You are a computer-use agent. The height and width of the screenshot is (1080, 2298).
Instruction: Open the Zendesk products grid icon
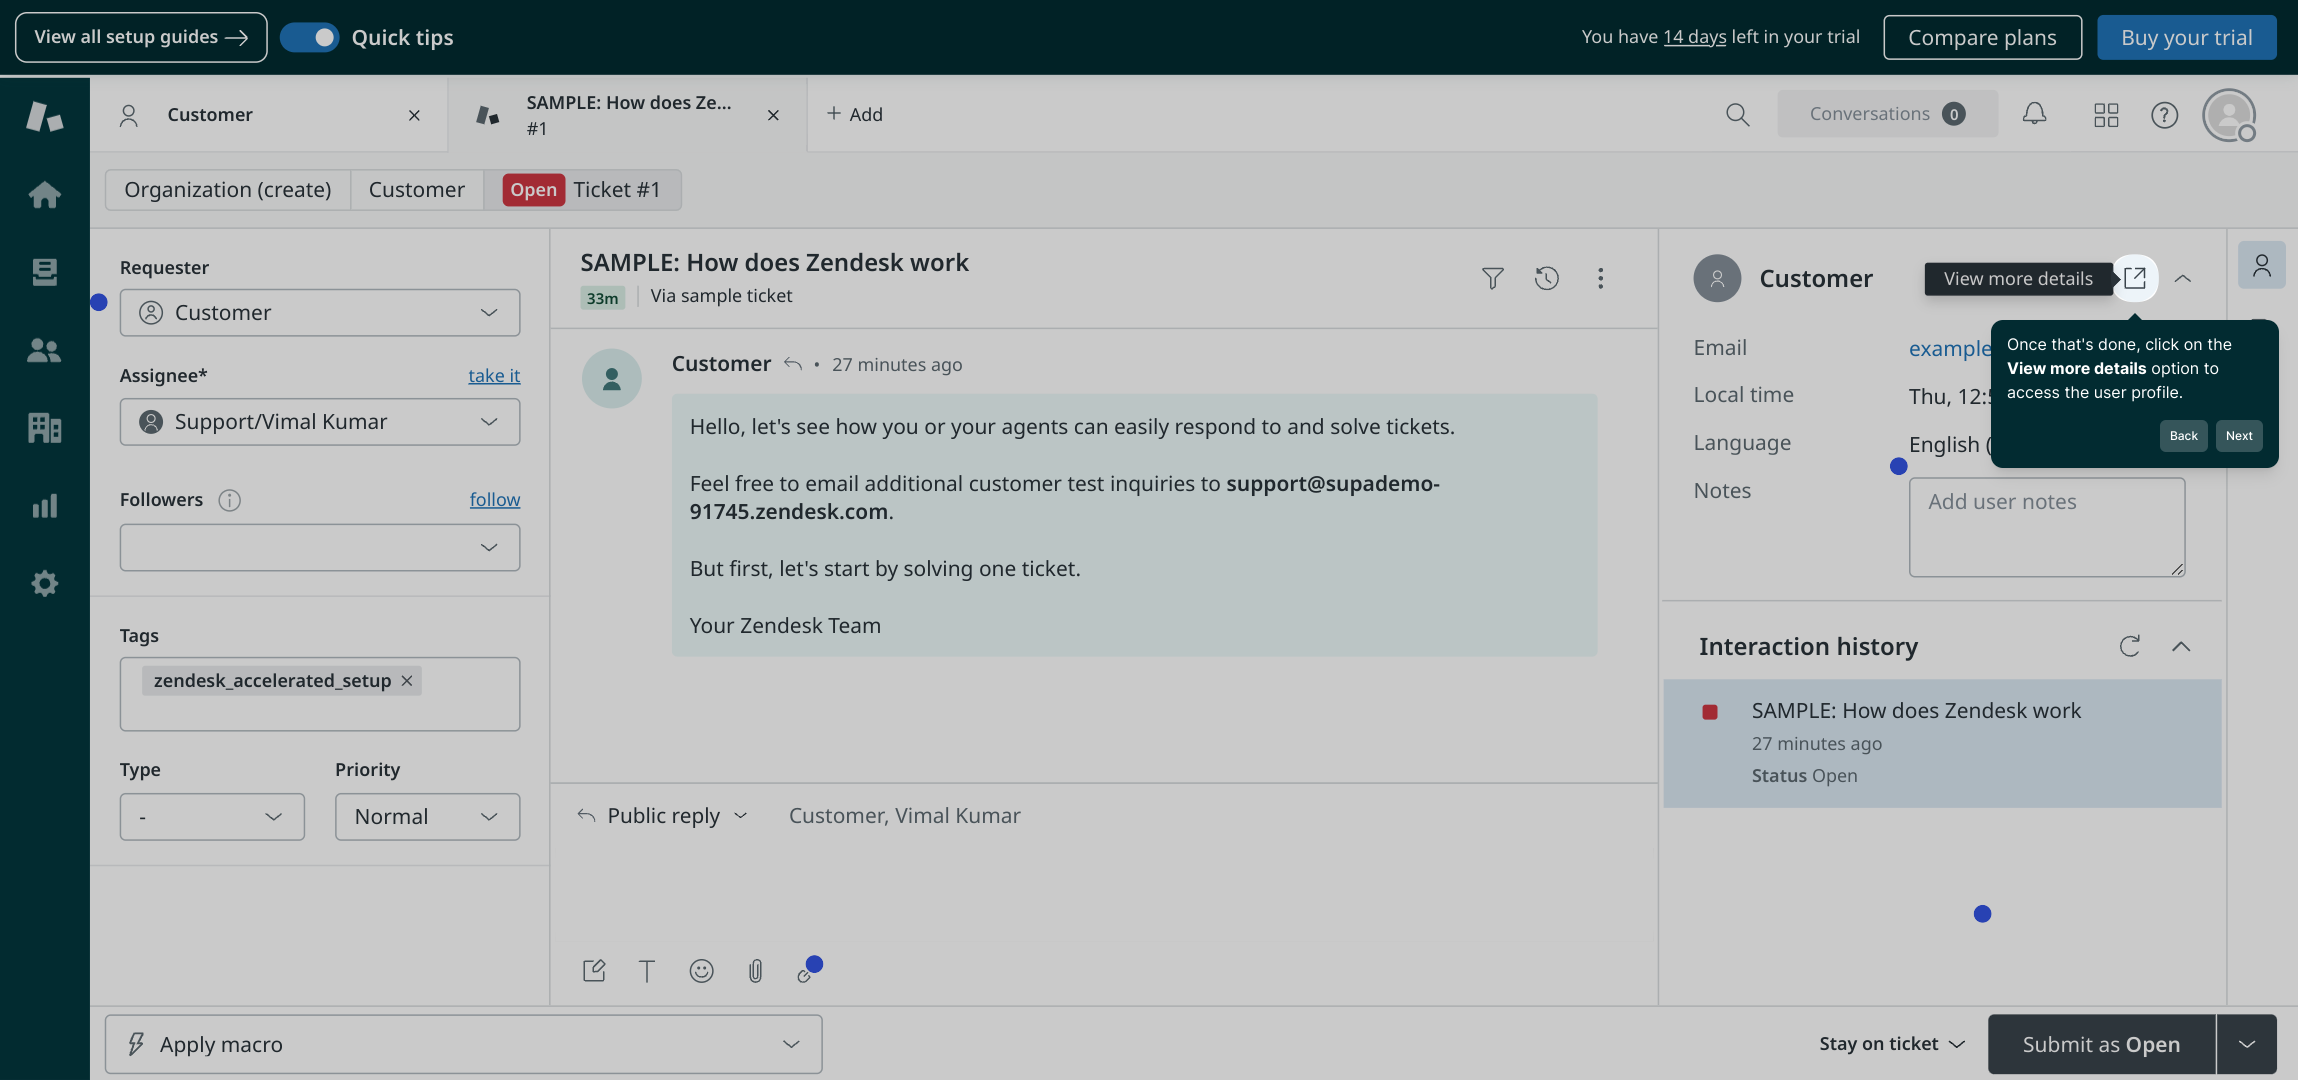click(x=2106, y=115)
